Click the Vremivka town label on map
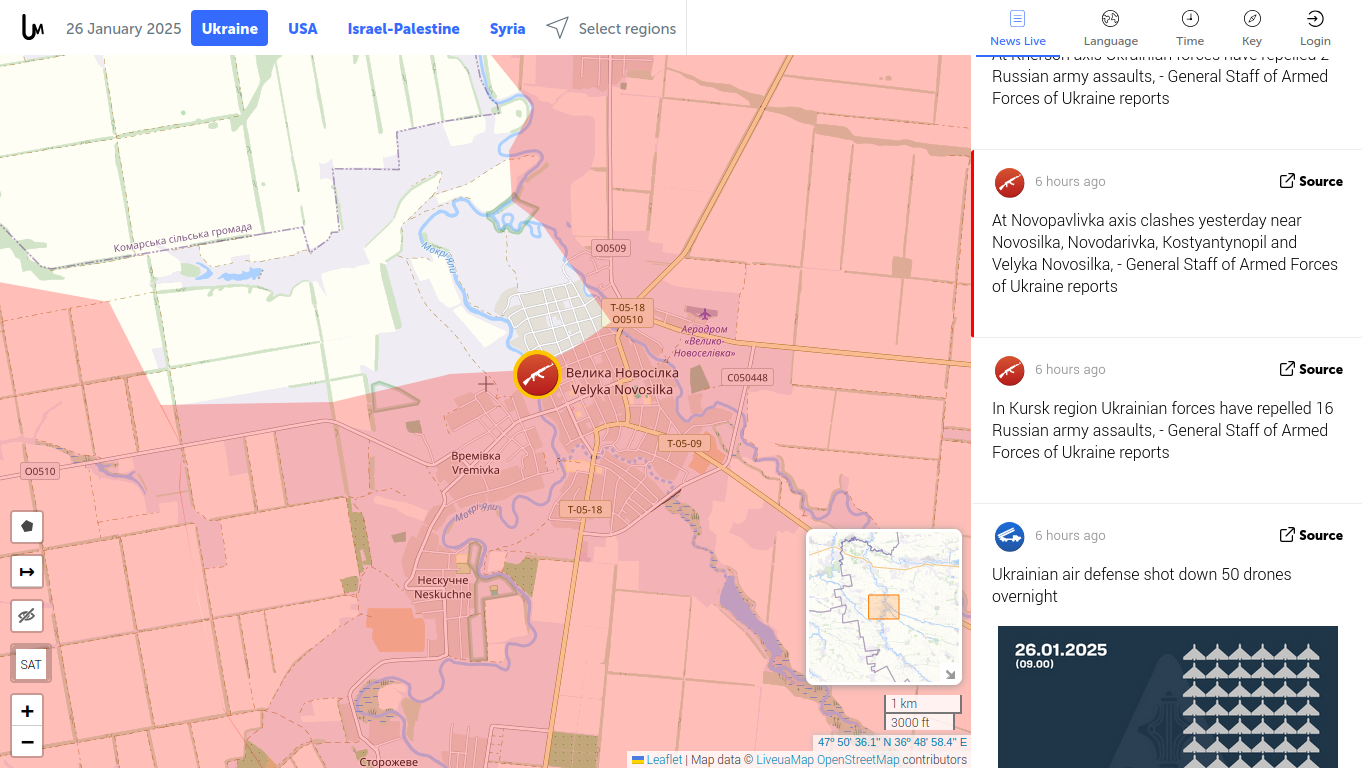The width and height of the screenshot is (1366, 768). 476,463
